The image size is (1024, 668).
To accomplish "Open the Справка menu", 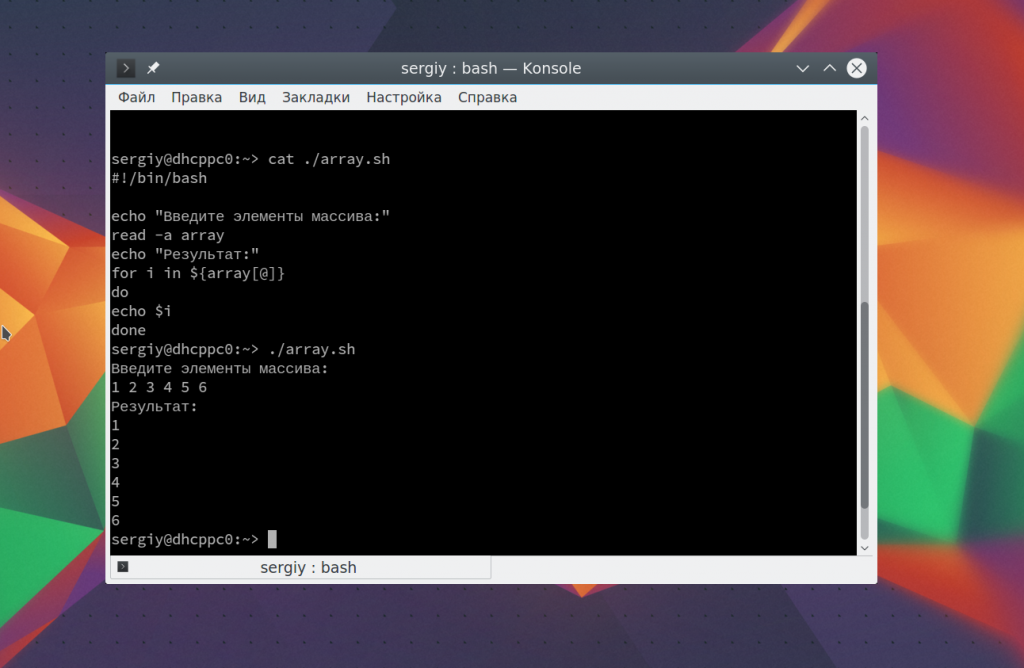I will click(x=487, y=97).
